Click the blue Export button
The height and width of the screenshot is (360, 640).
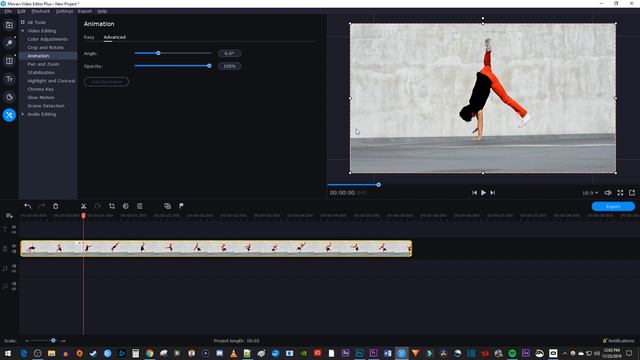(x=613, y=207)
